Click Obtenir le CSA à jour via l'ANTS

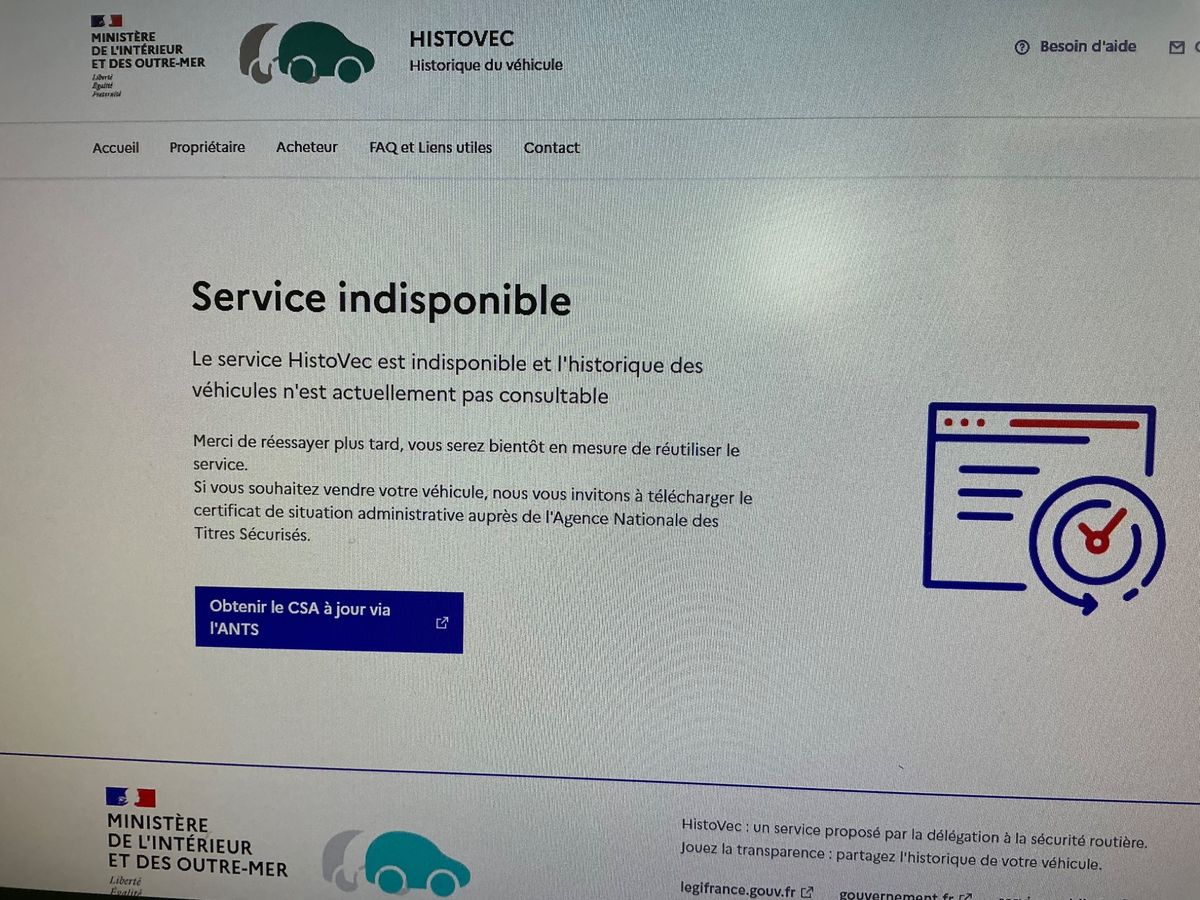[x=329, y=621]
